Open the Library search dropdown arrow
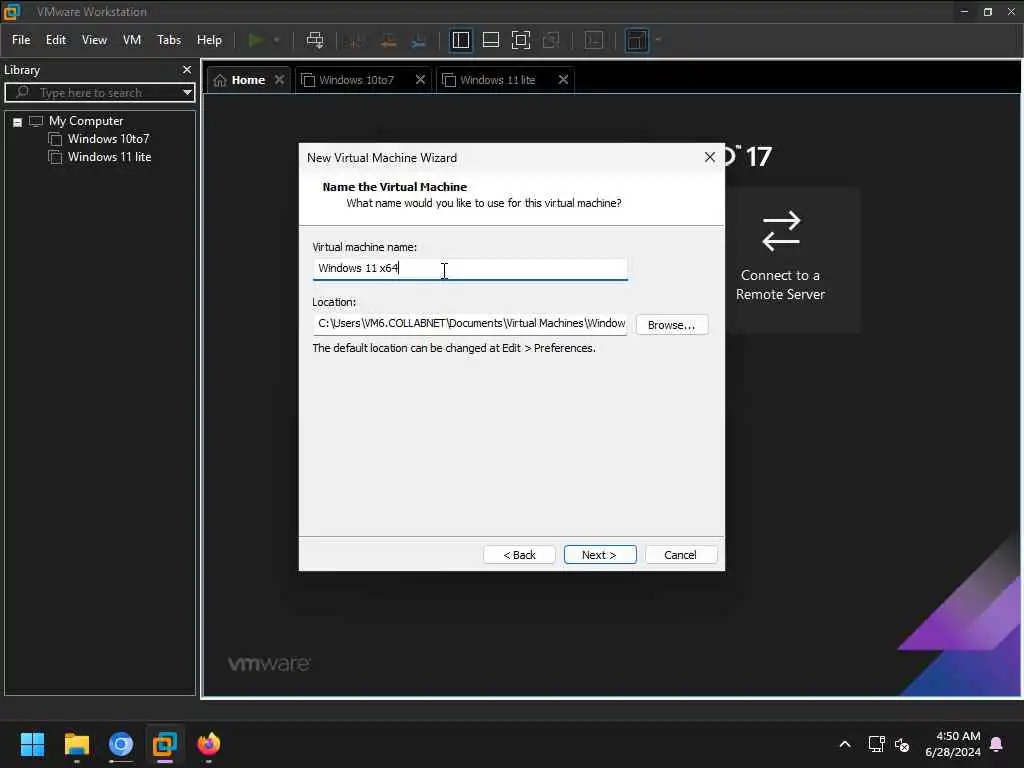The image size is (1024, 768). tap(187, 93)
